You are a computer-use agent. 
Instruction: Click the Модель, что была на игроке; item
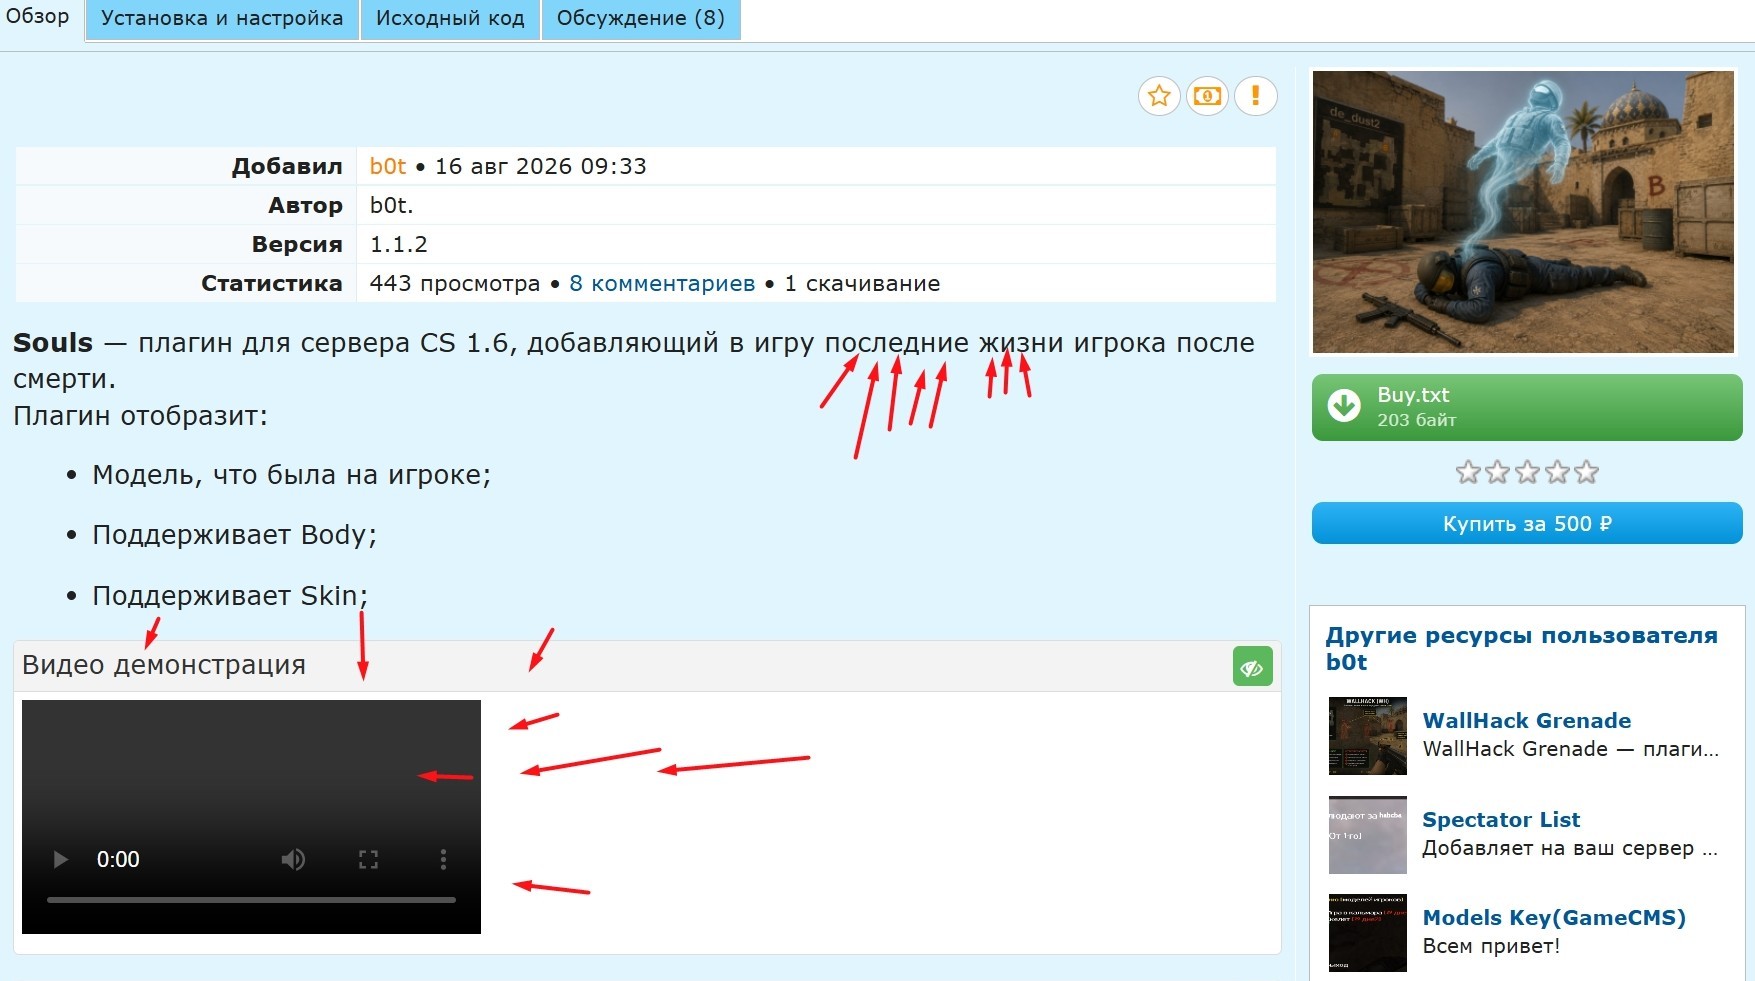[292, 474]
